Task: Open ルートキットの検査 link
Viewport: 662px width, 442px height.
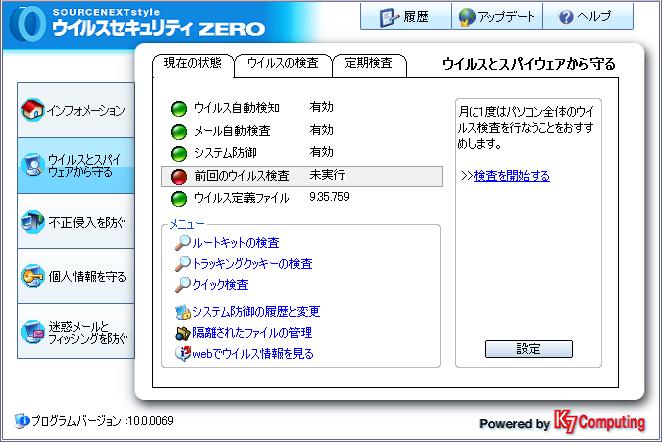Action: [236, 243]
